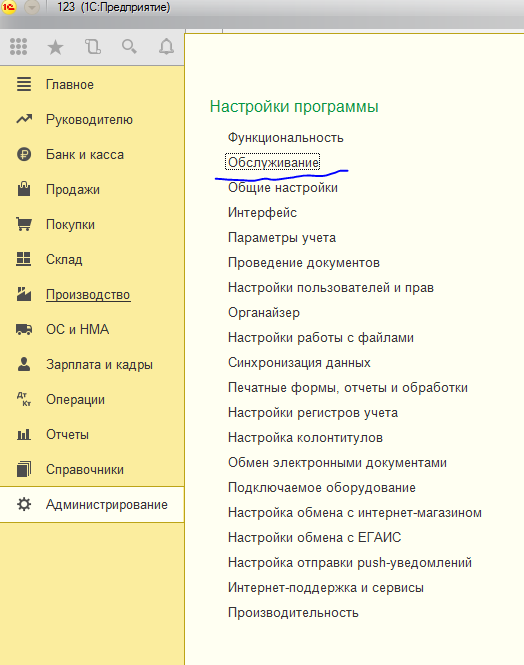Image resolution: width=524 pixels, height=665 pixels.
Task: Click the Справочники books icon
Action: tap(24, 469)
